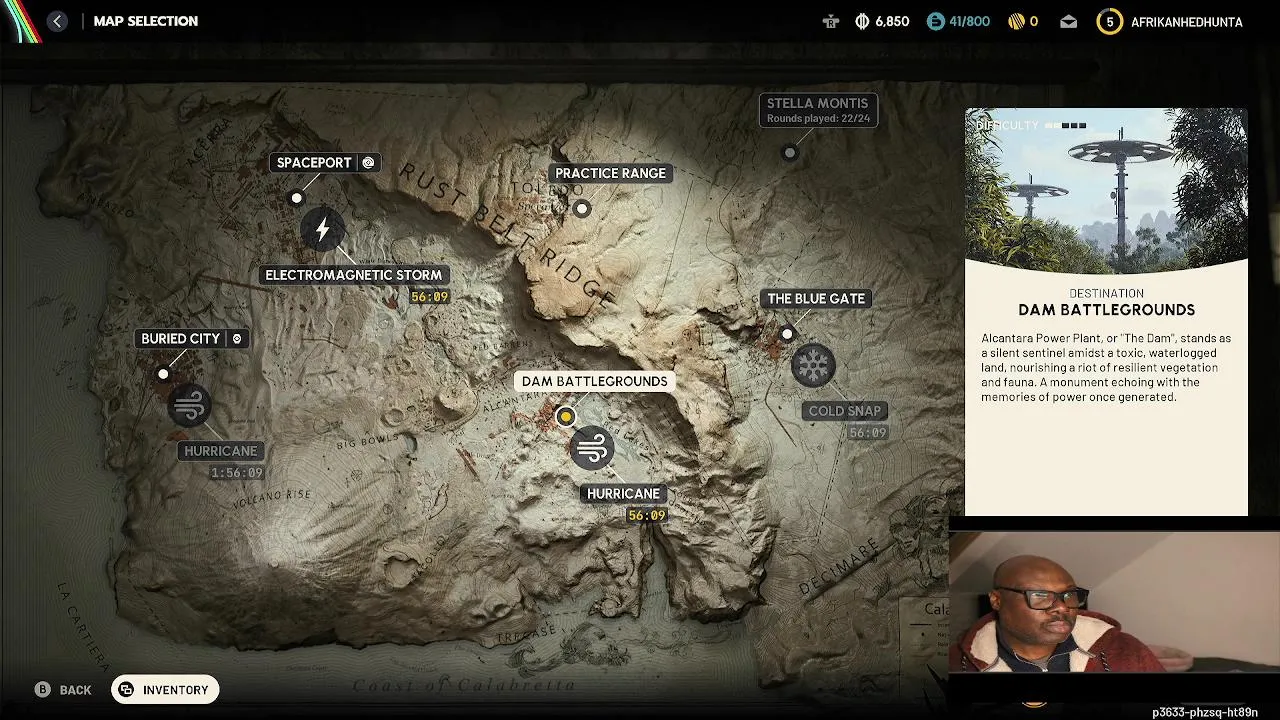Click the Map Selection header title

click(x=146, y=21)
